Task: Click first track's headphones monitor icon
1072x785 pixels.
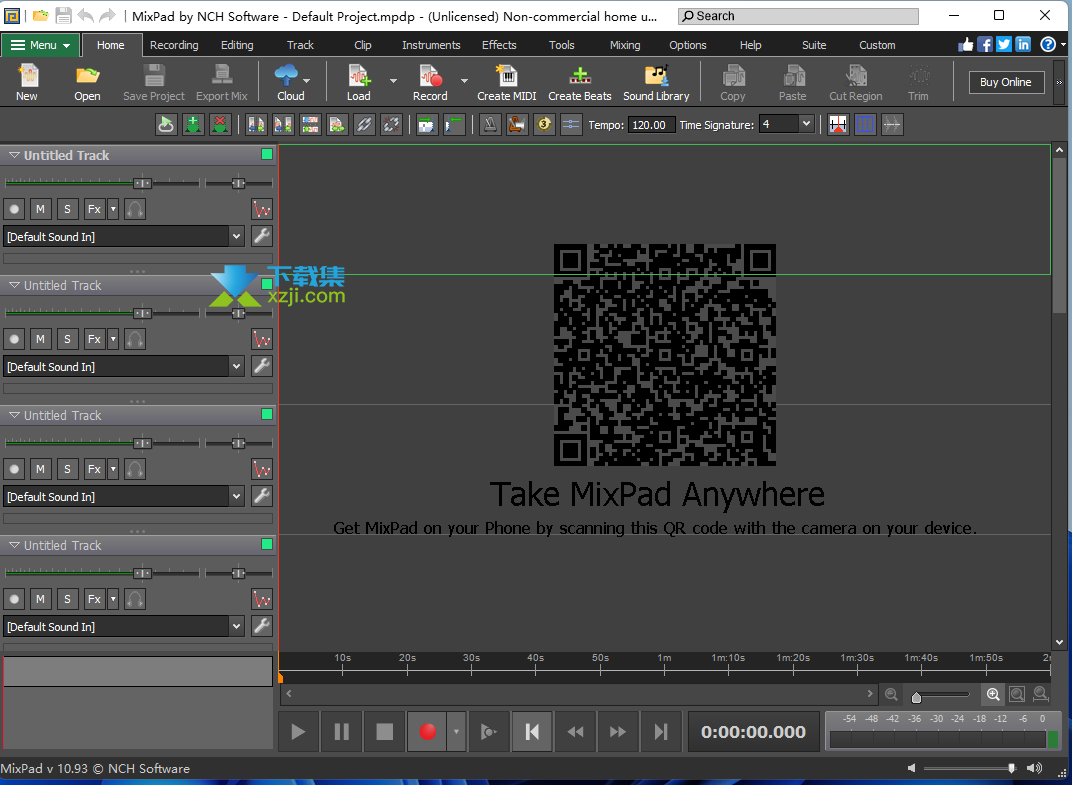Action: pos(135,209)
